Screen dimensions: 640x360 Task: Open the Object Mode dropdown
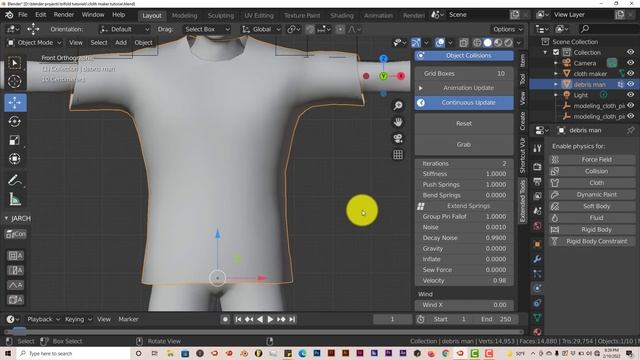(x=35, y=42)
